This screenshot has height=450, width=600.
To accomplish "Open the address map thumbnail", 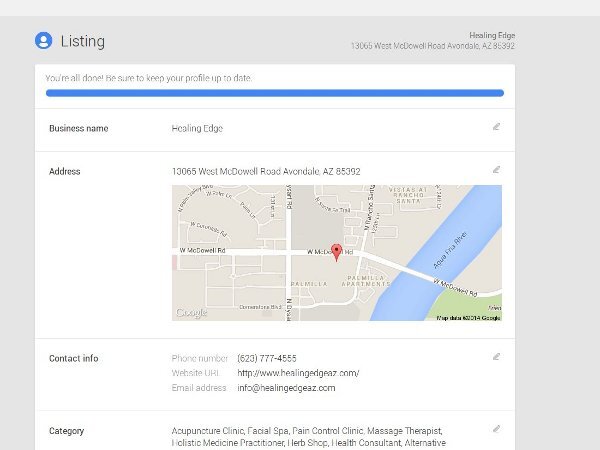I will [x=337, y=253].
